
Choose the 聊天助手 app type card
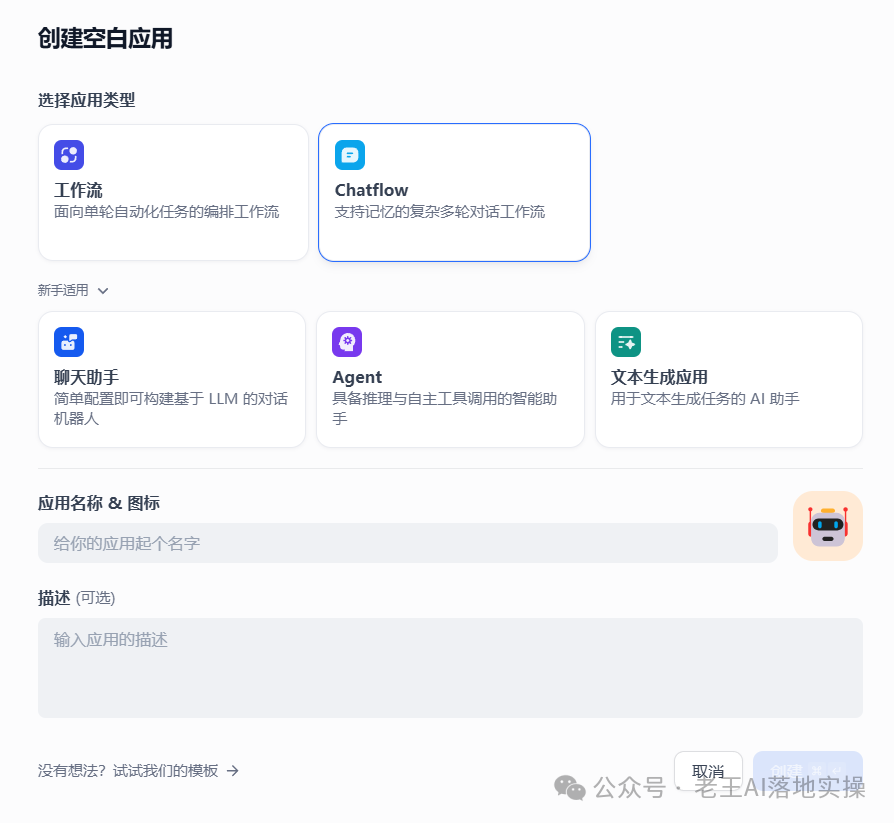(x=172, y=379)
